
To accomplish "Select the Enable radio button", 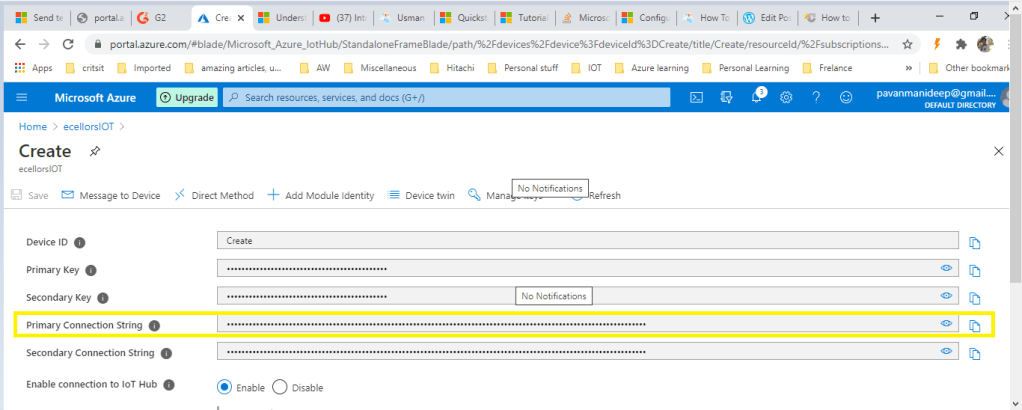I will 225,387.
